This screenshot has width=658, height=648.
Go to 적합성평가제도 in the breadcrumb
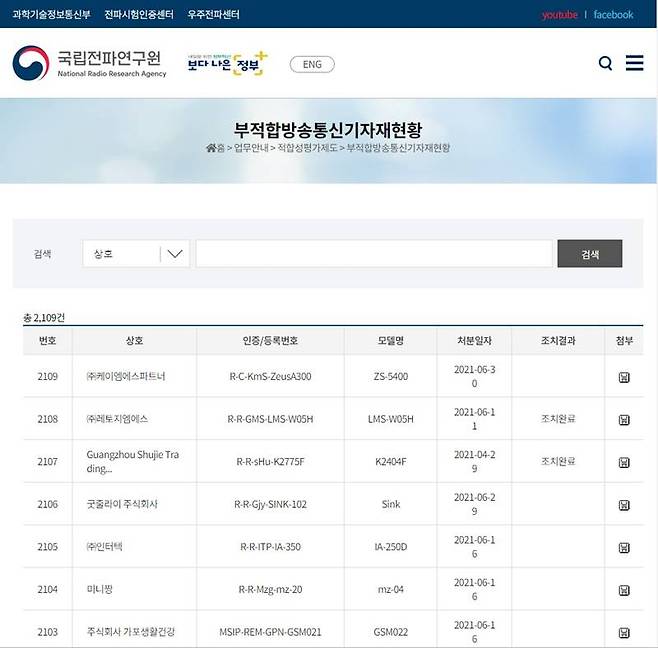[307, 148]
